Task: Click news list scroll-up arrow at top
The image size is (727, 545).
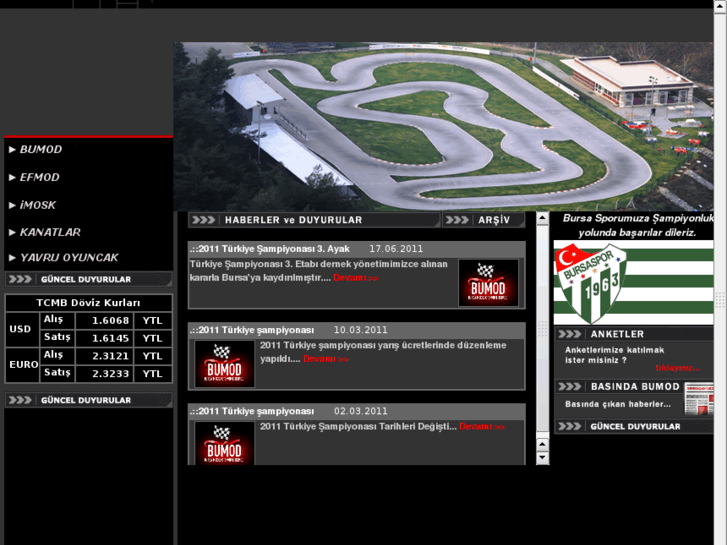Action: pyautogui.click(x=542, y=218)
